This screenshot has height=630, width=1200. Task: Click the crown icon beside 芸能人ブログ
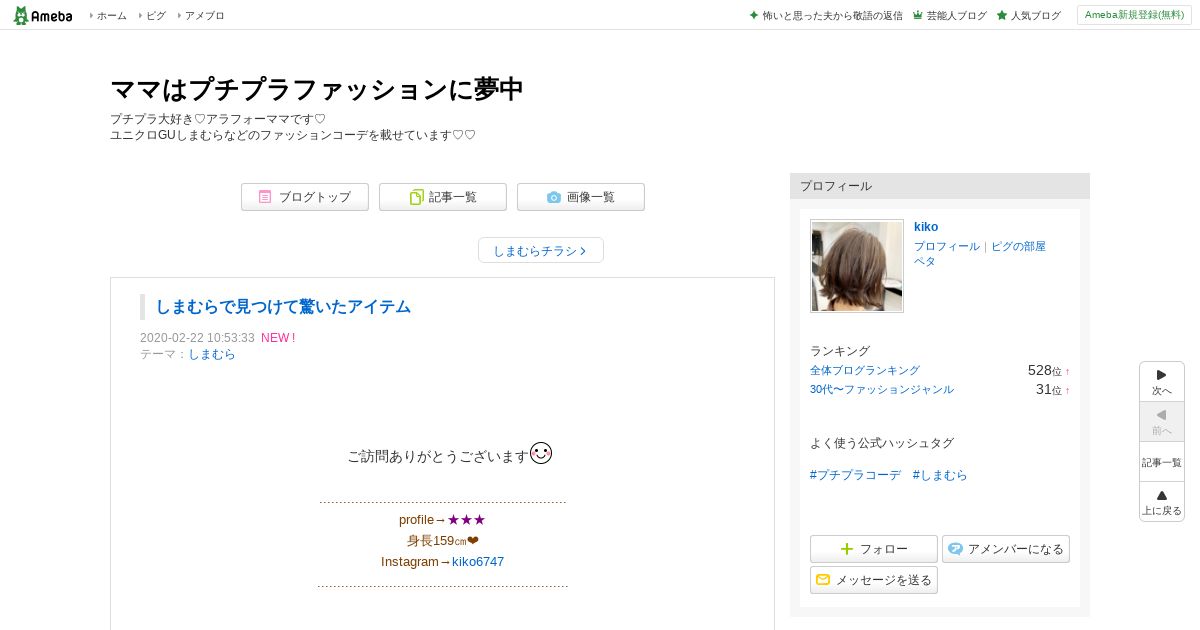point(918,15)
